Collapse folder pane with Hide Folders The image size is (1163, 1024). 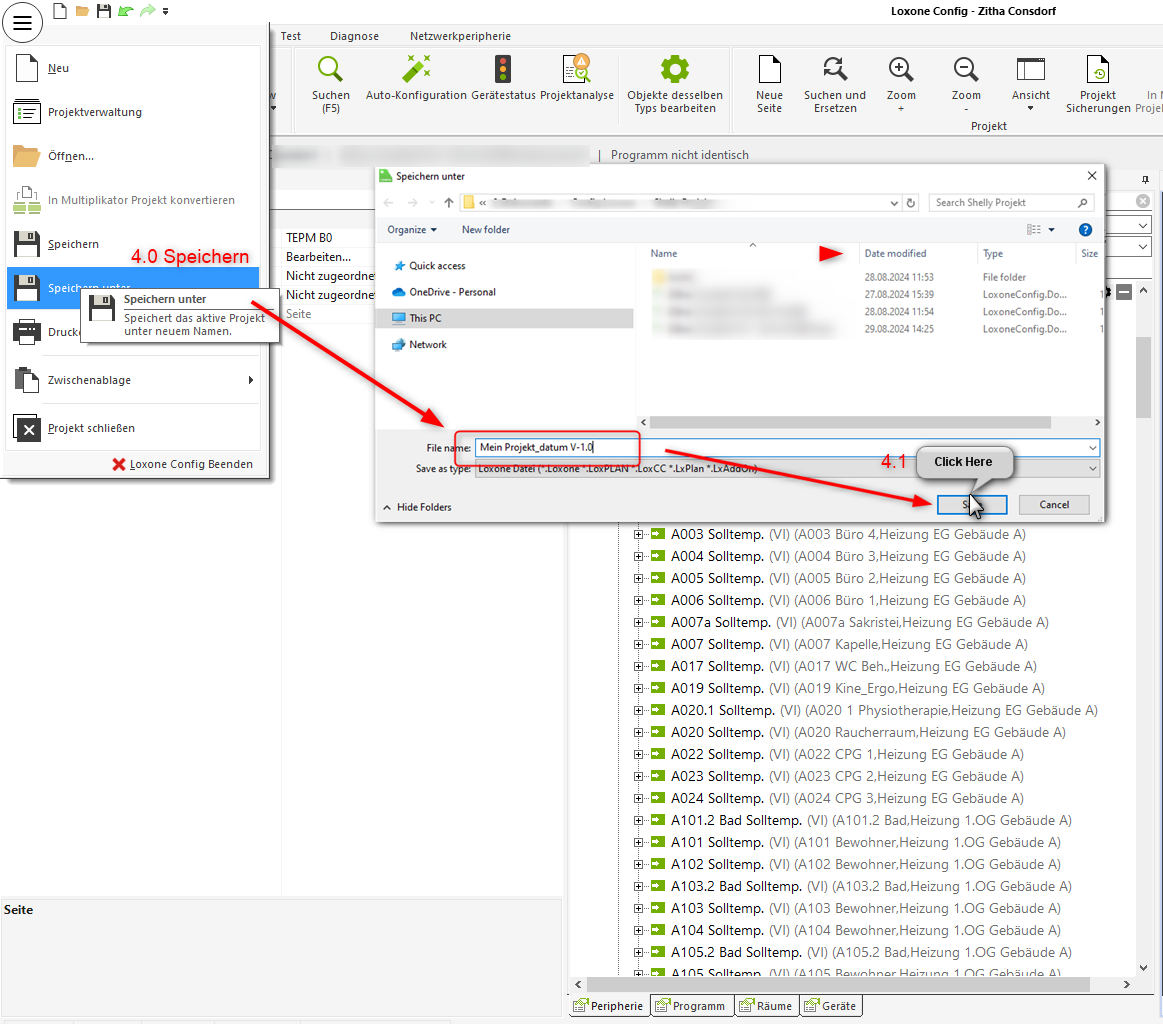pyautogui.click(x=416, y=507)
